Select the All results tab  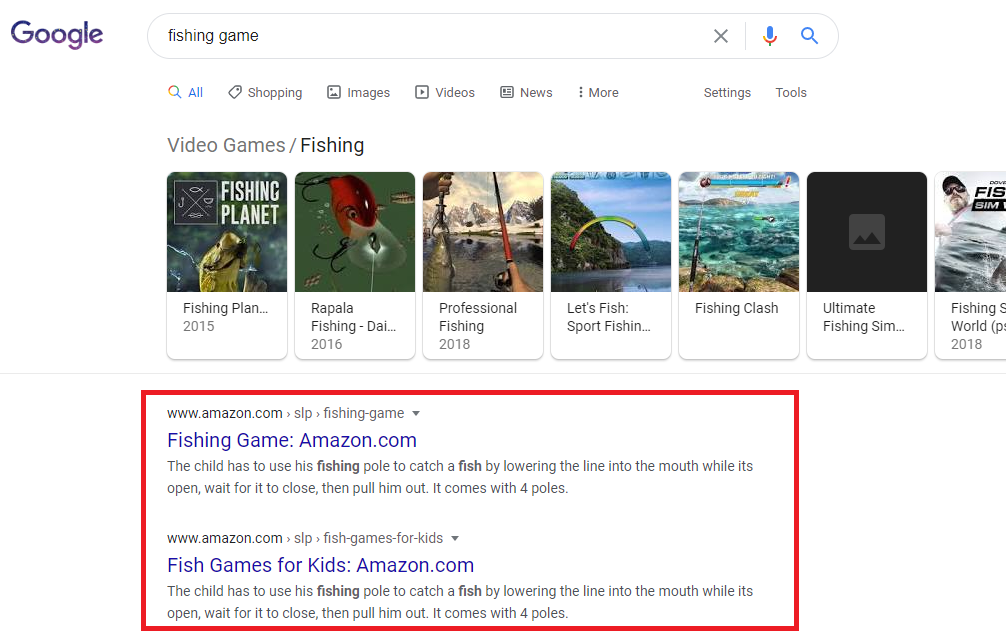[x=185, y=92]
